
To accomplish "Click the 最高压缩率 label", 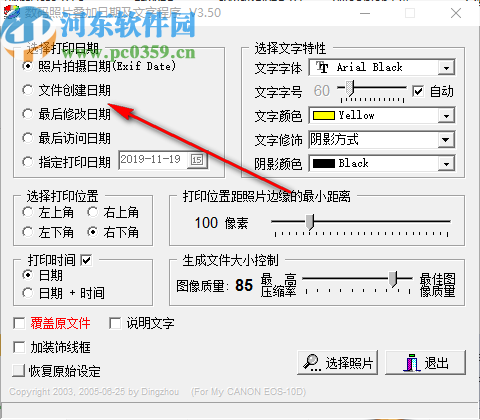I will point(279,285).
